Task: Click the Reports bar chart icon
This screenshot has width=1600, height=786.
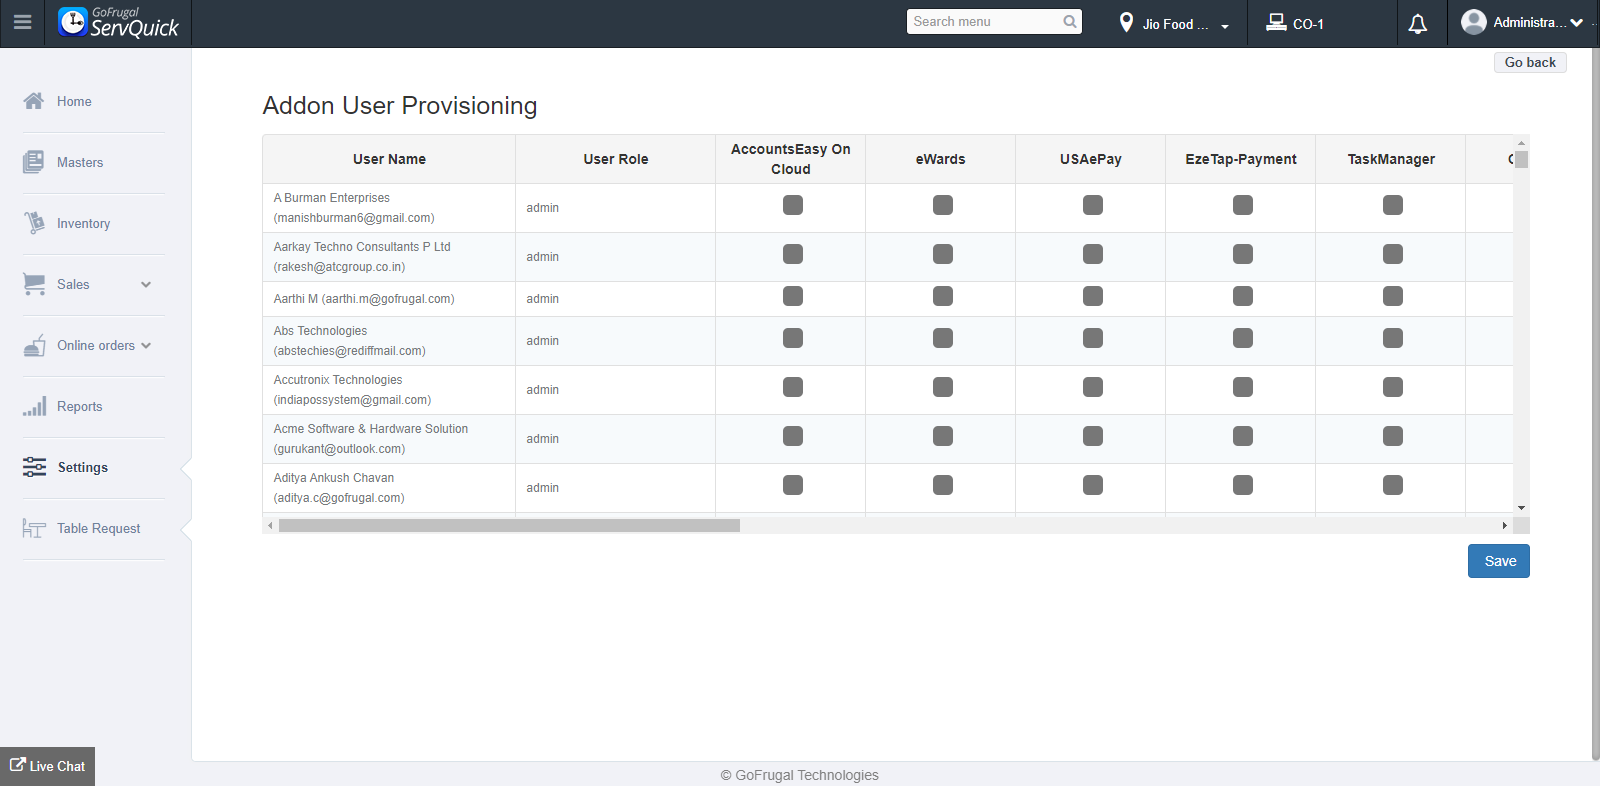Action: pos(34,406)
